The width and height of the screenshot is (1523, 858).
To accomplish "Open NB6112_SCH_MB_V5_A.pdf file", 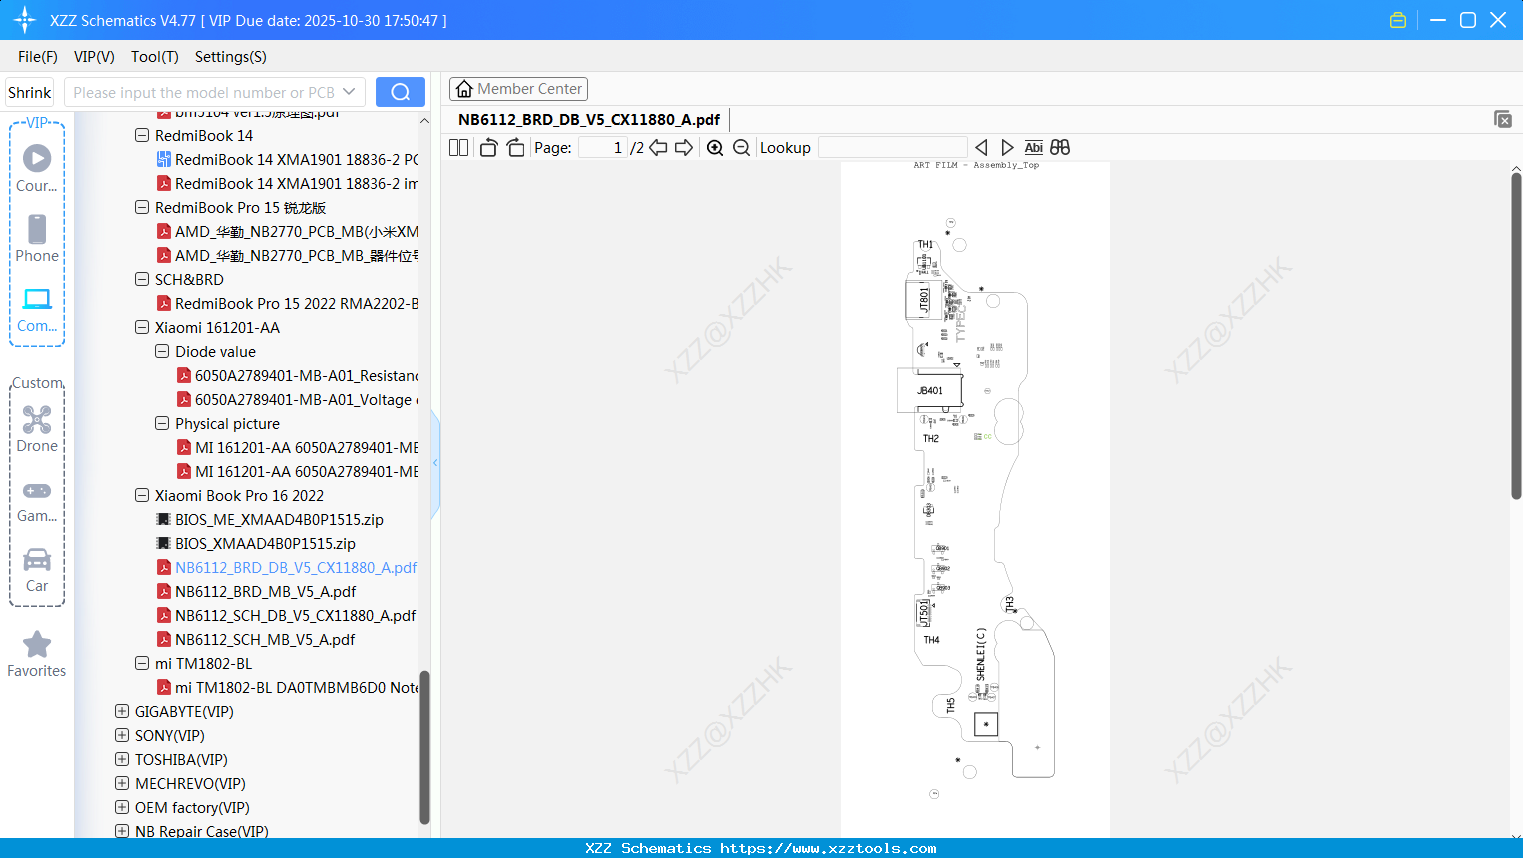I will click(x=265, y=639).
